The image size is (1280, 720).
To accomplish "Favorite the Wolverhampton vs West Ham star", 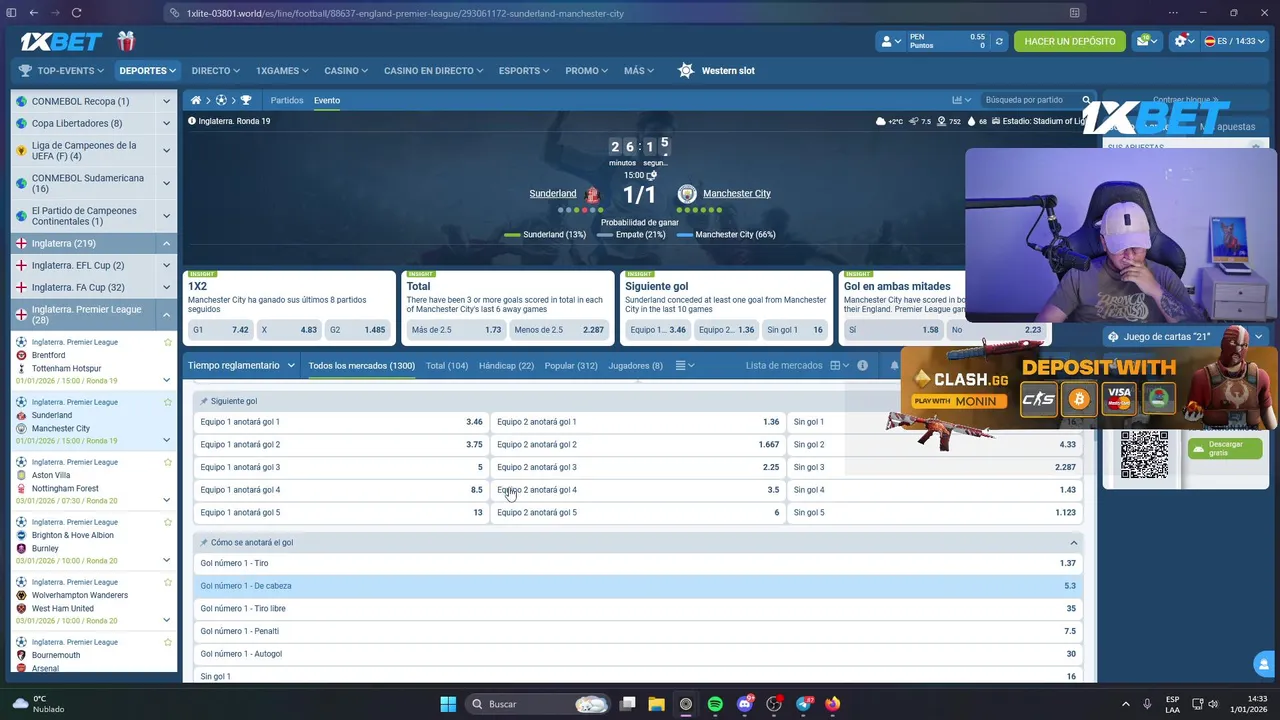I will (x=168, y=582).
